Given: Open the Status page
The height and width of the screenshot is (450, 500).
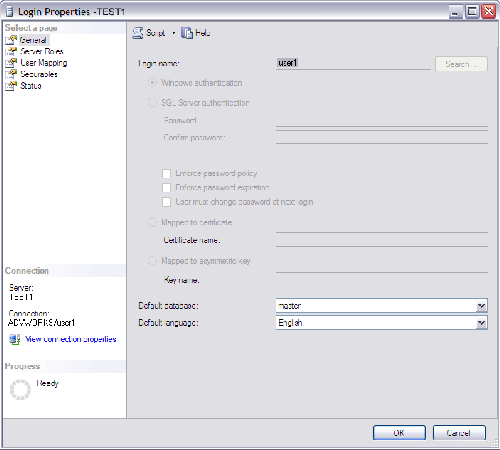Looking at the screenshot, I should 31,86.
